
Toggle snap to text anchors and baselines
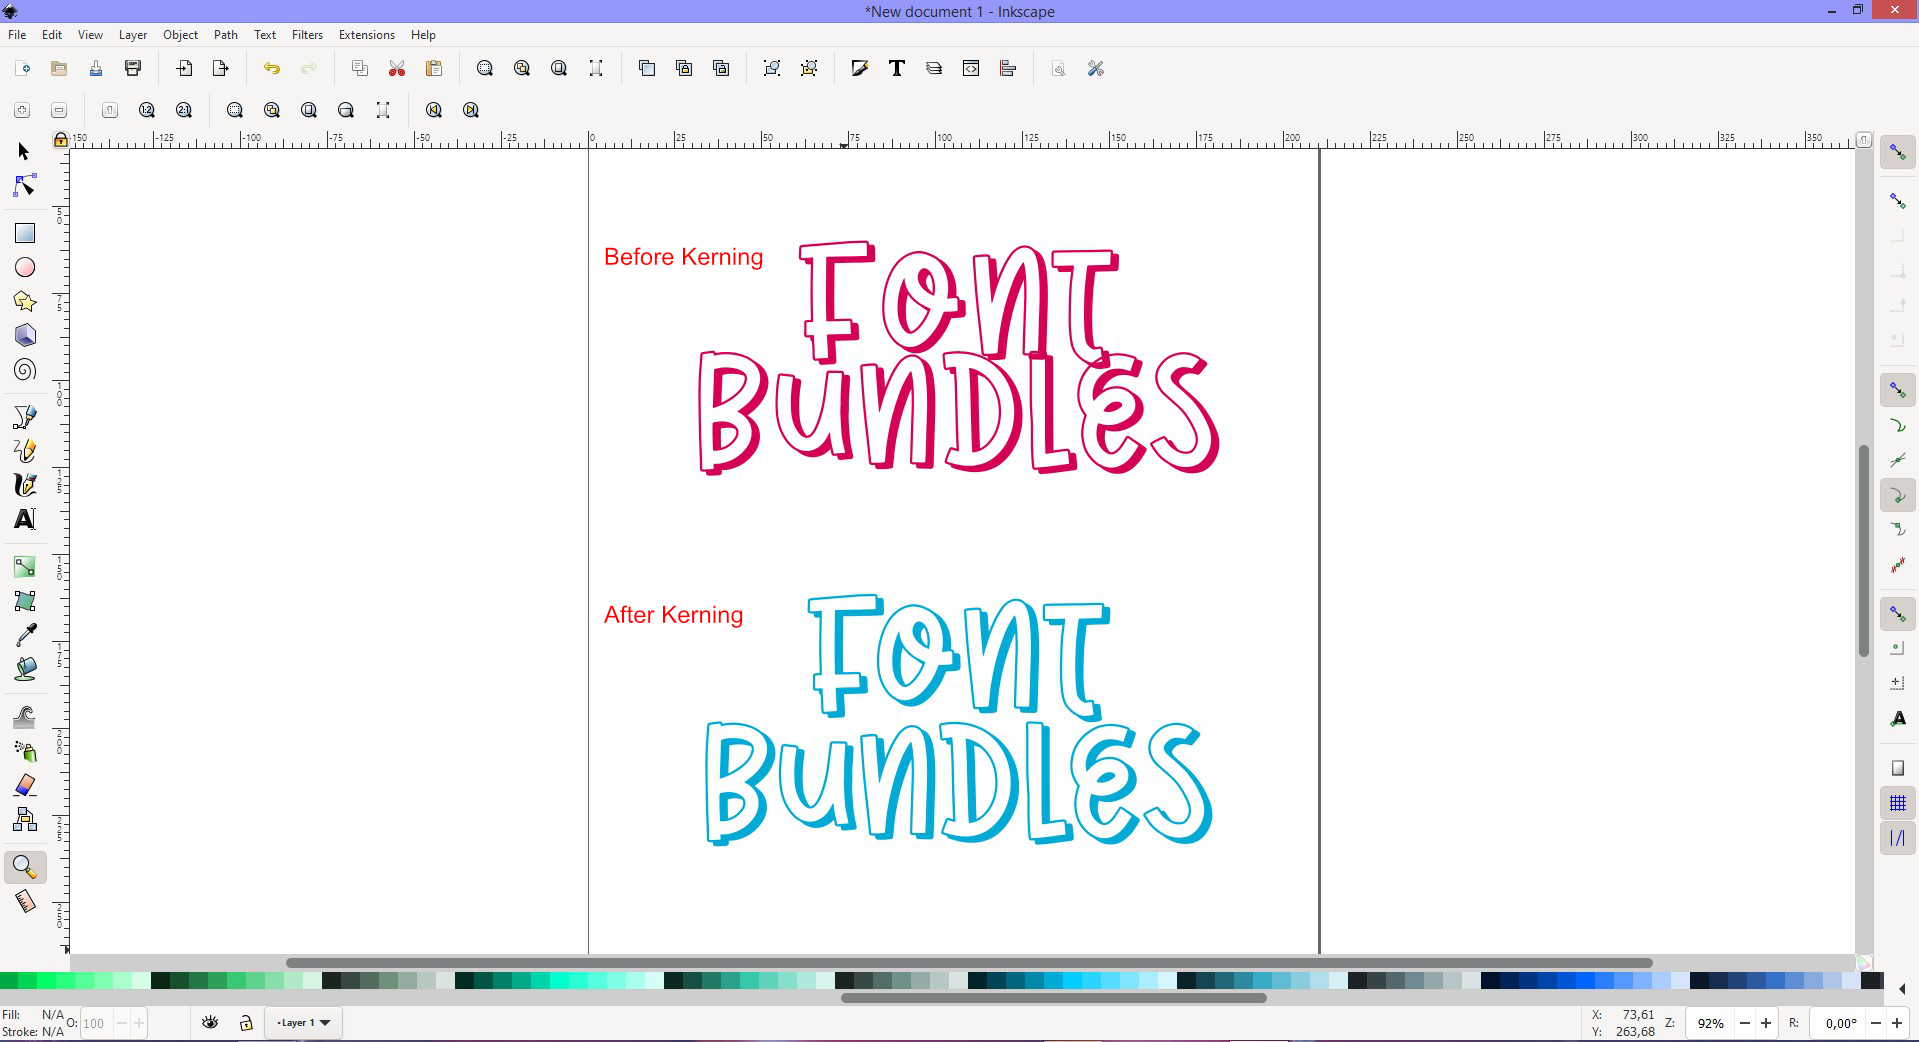coord(1898,719)
